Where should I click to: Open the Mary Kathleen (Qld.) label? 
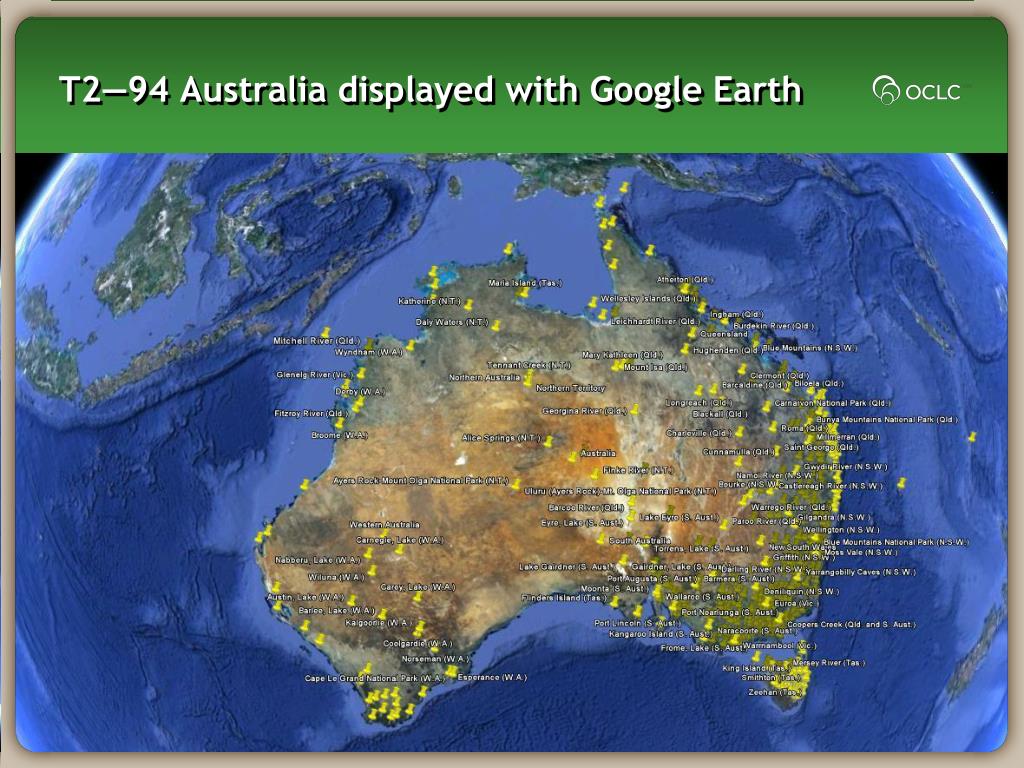(622, 355)
